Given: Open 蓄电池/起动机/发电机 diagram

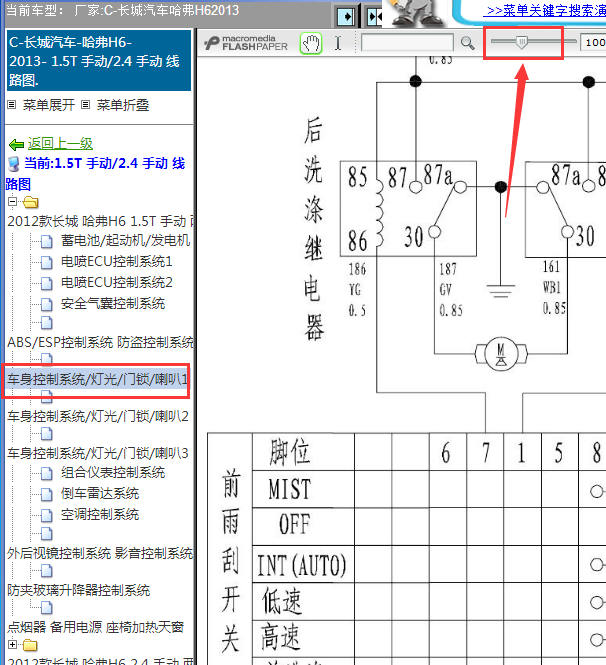Looking at the screenshot, I should pos(125,240).
